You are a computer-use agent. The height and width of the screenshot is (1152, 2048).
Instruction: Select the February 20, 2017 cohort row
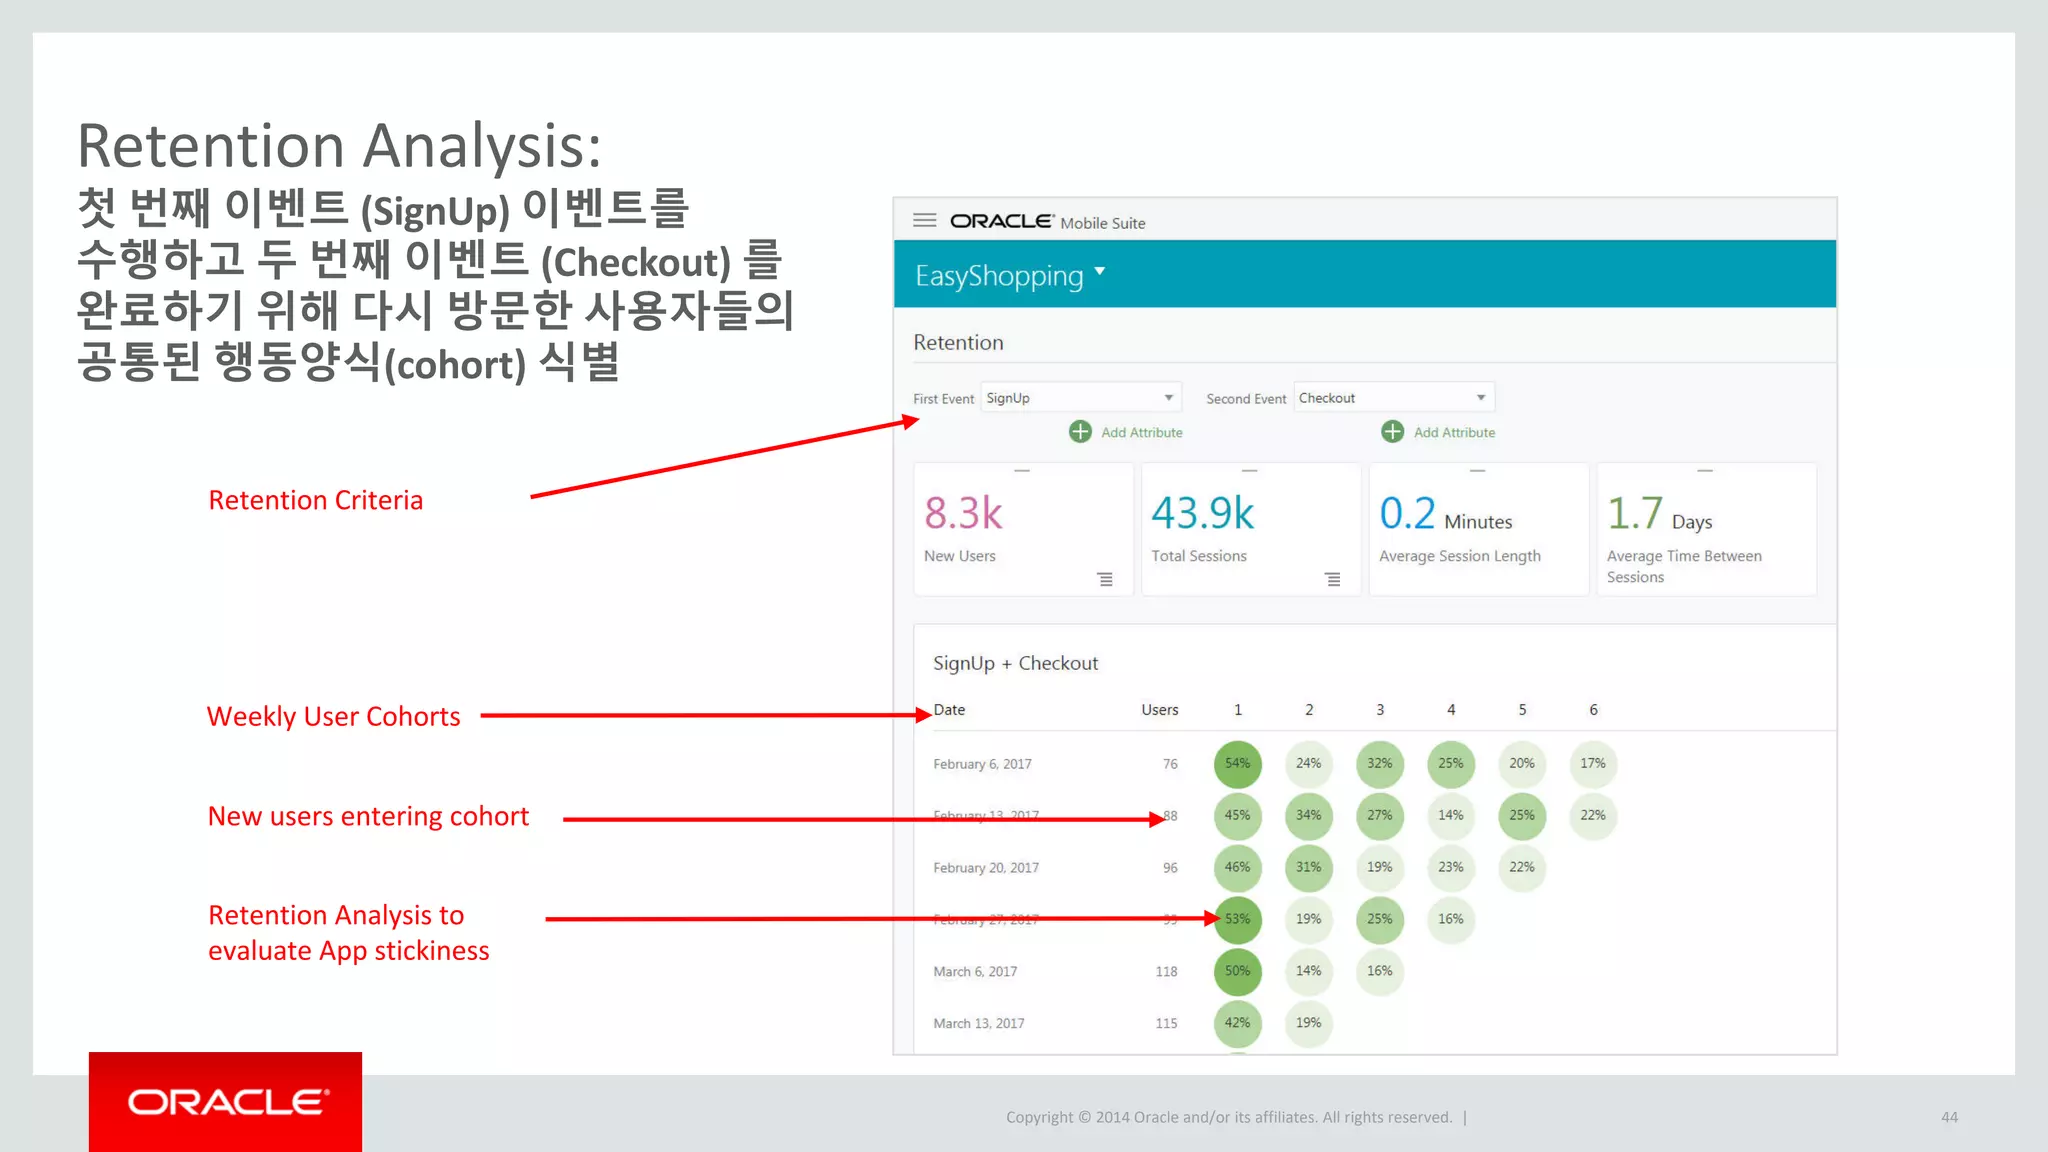click(x=985, y=868)
